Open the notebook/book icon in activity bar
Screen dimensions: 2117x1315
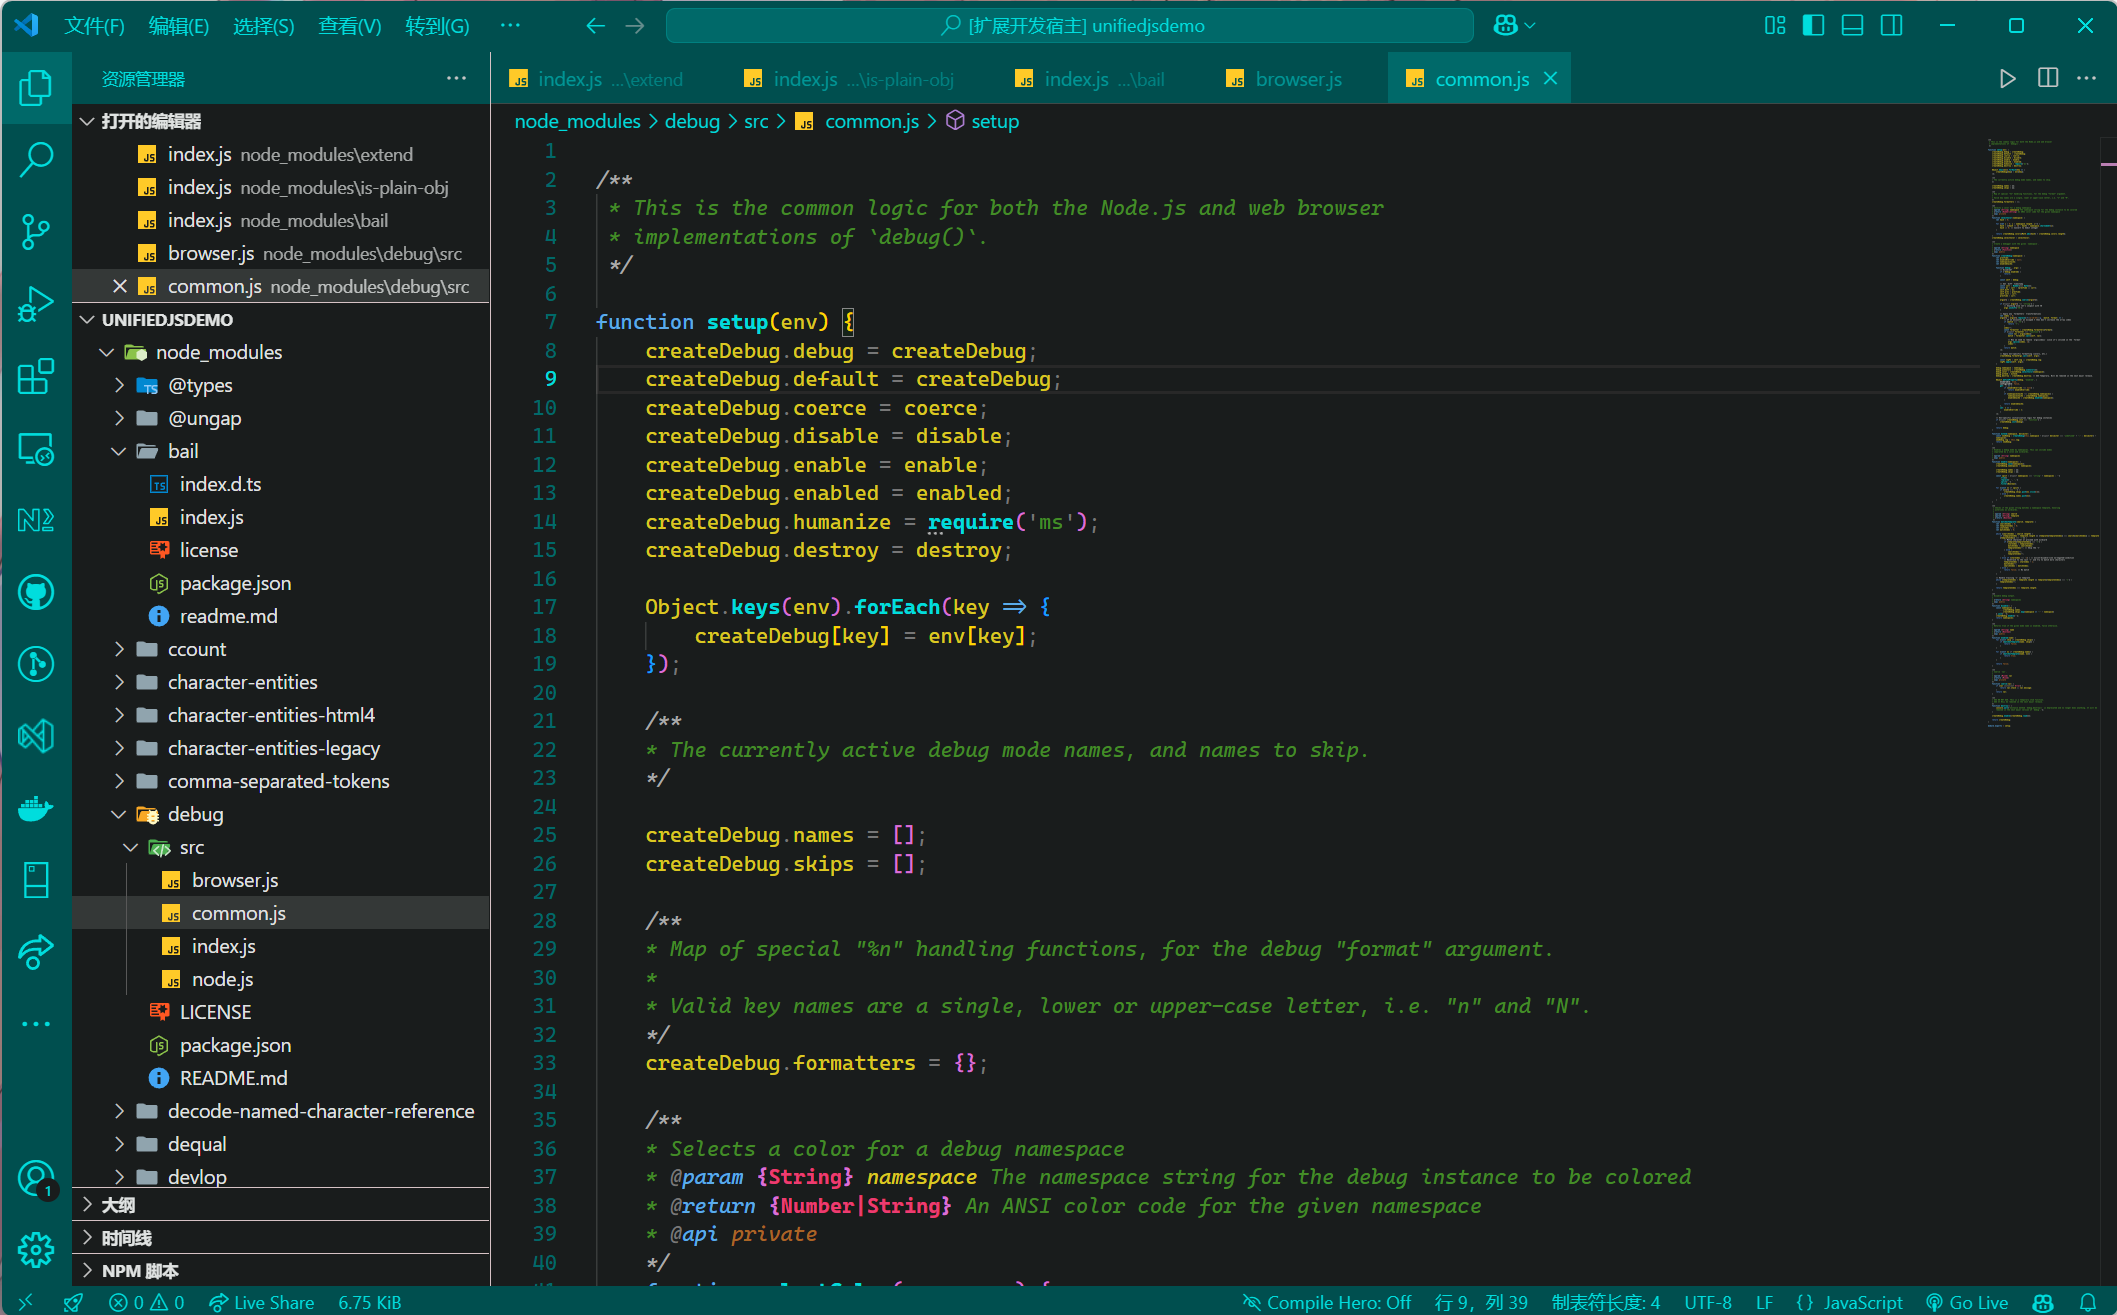tap(36, 880)
